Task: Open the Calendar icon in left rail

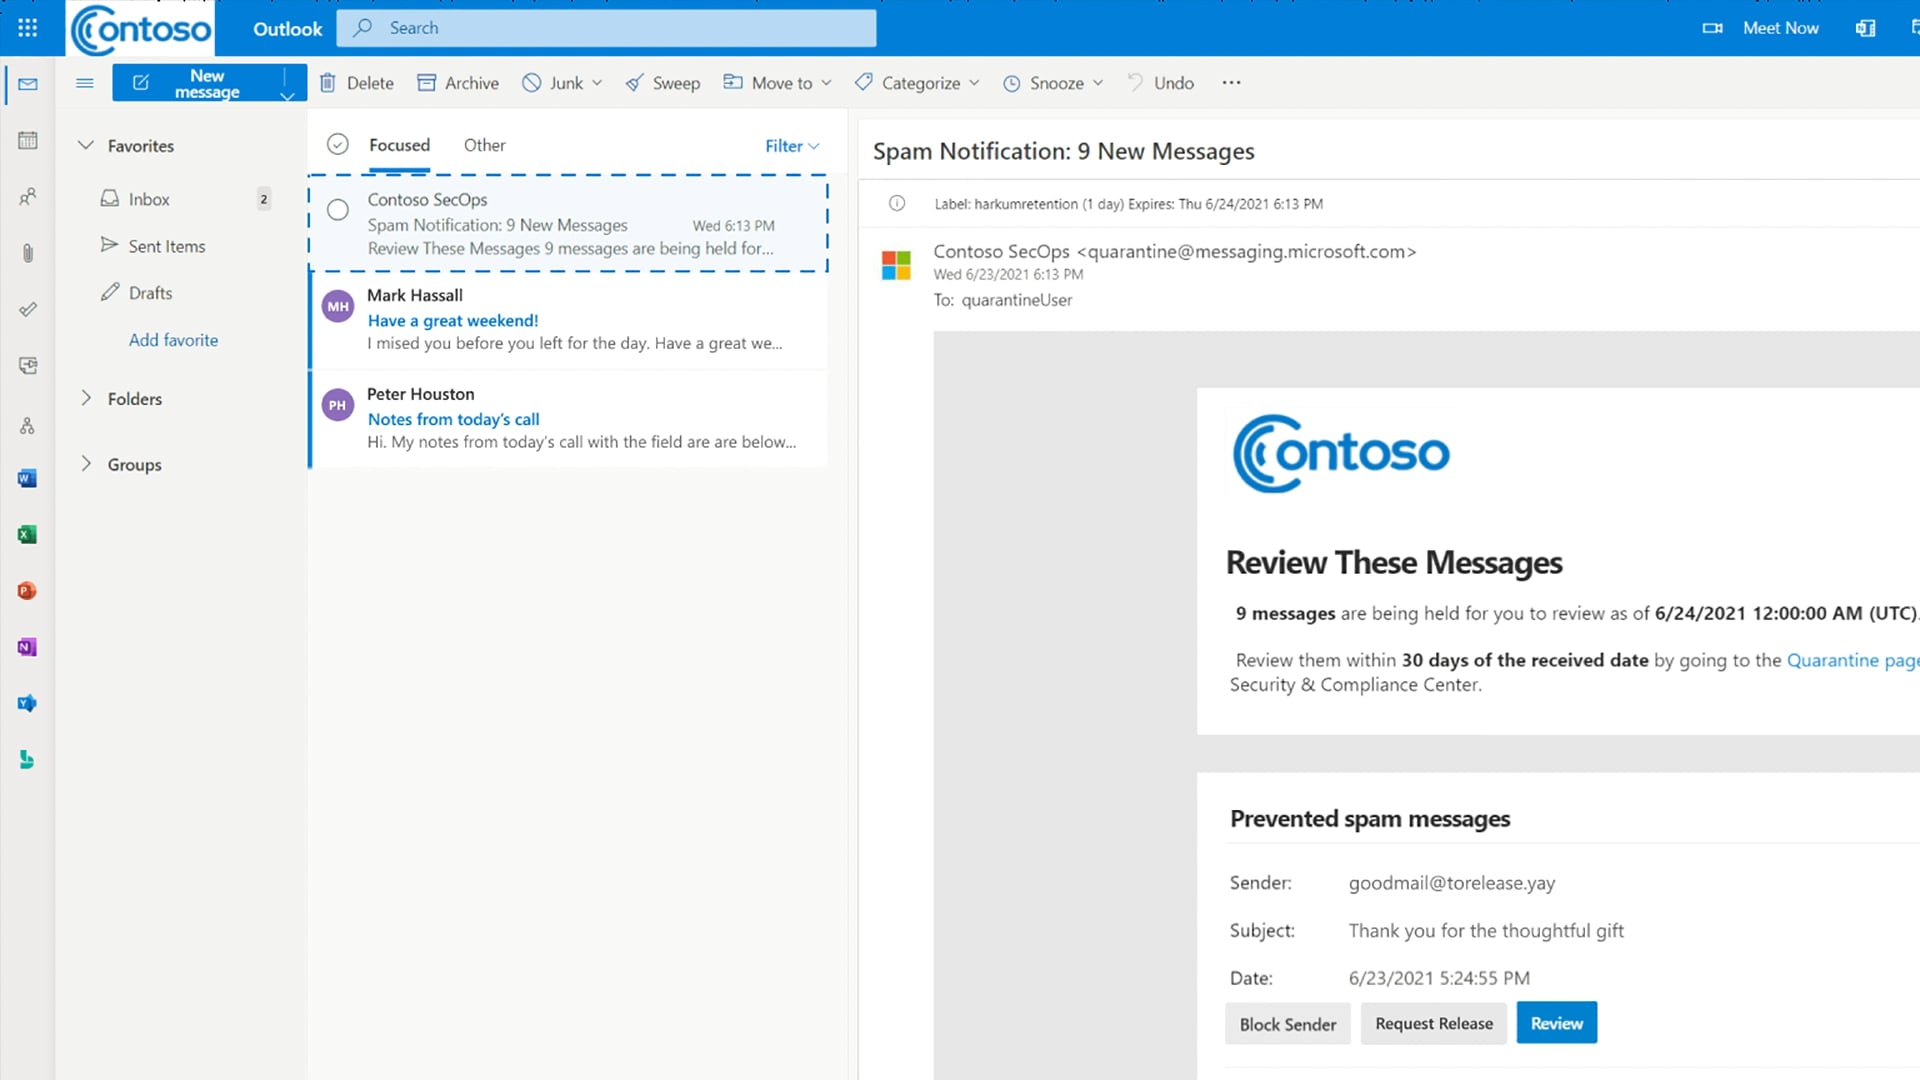Action: [28, 140]
